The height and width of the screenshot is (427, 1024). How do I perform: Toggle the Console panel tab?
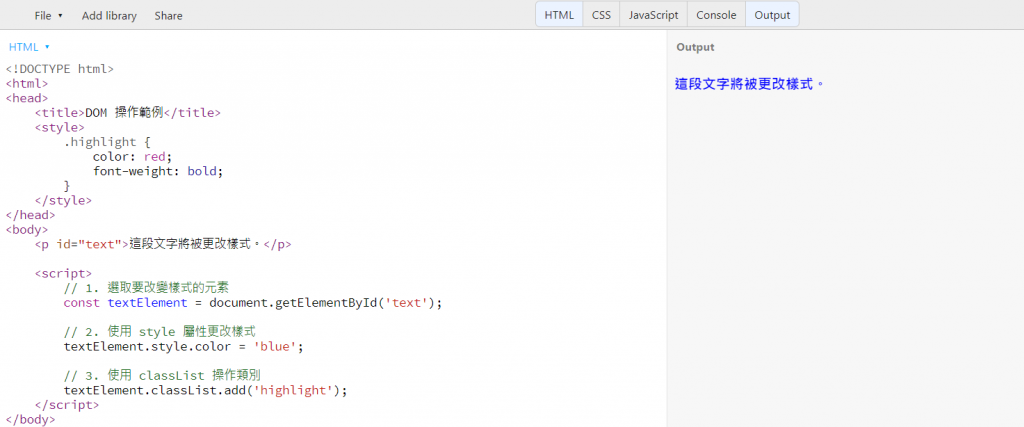716,15
